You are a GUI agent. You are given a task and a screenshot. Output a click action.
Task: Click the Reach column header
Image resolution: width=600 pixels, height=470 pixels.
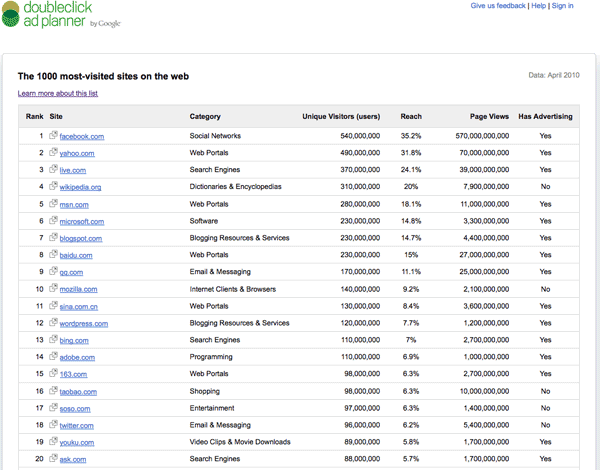tap(411, 116)
